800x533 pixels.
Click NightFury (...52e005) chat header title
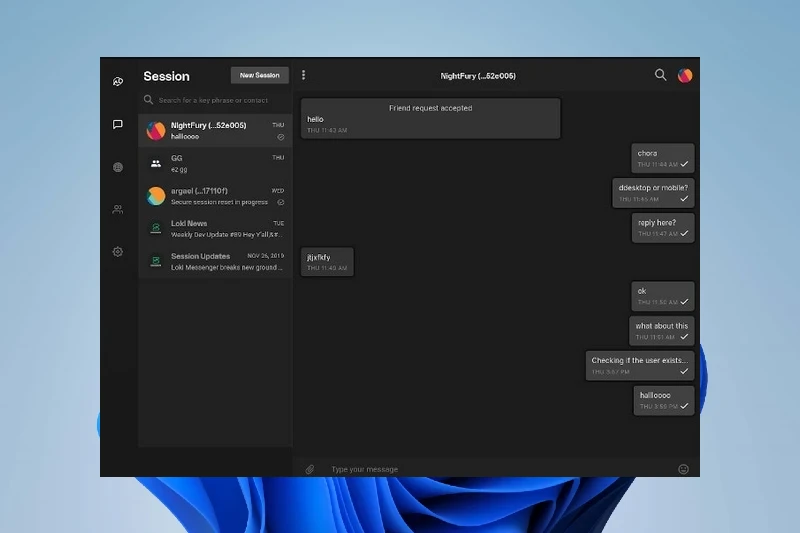point(478,75)
